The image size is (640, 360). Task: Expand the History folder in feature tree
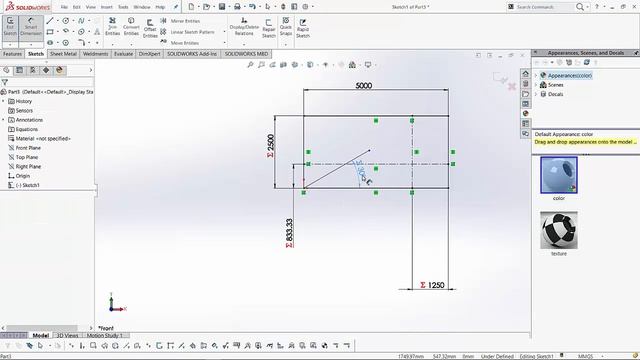3,101
